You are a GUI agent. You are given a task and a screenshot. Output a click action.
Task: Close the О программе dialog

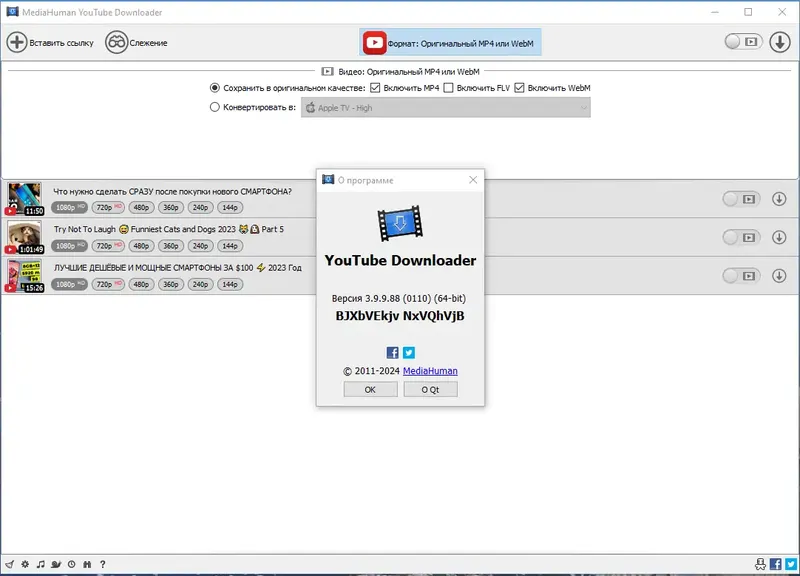473,180
